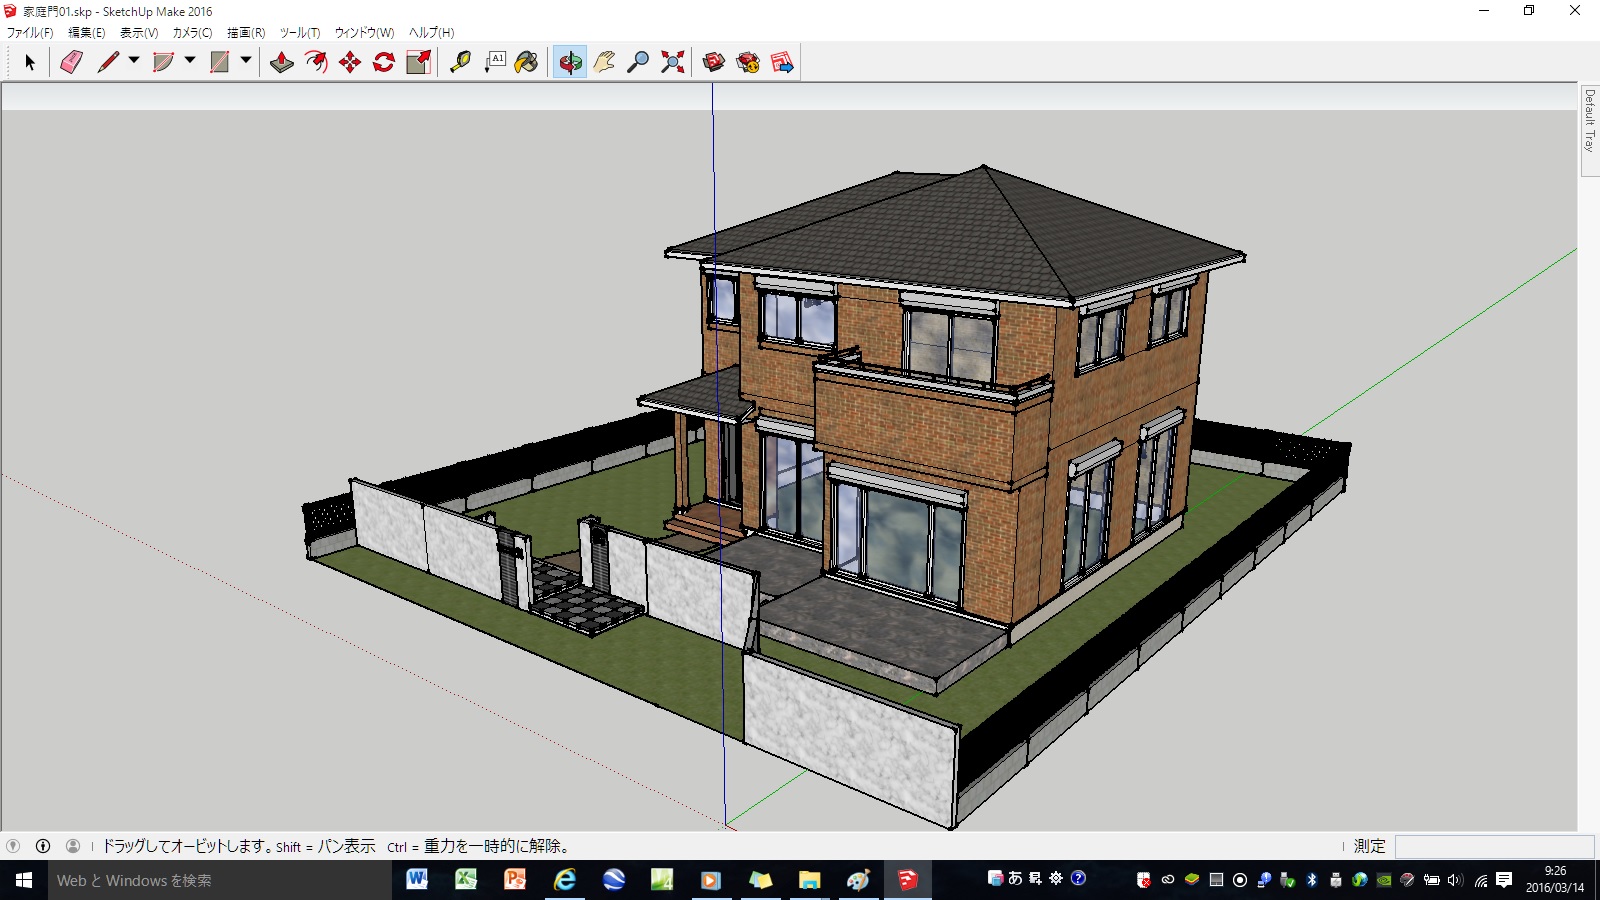1600x900 pixels.
Task: Select the Rotate tool
Action: [x=384, y=62]
